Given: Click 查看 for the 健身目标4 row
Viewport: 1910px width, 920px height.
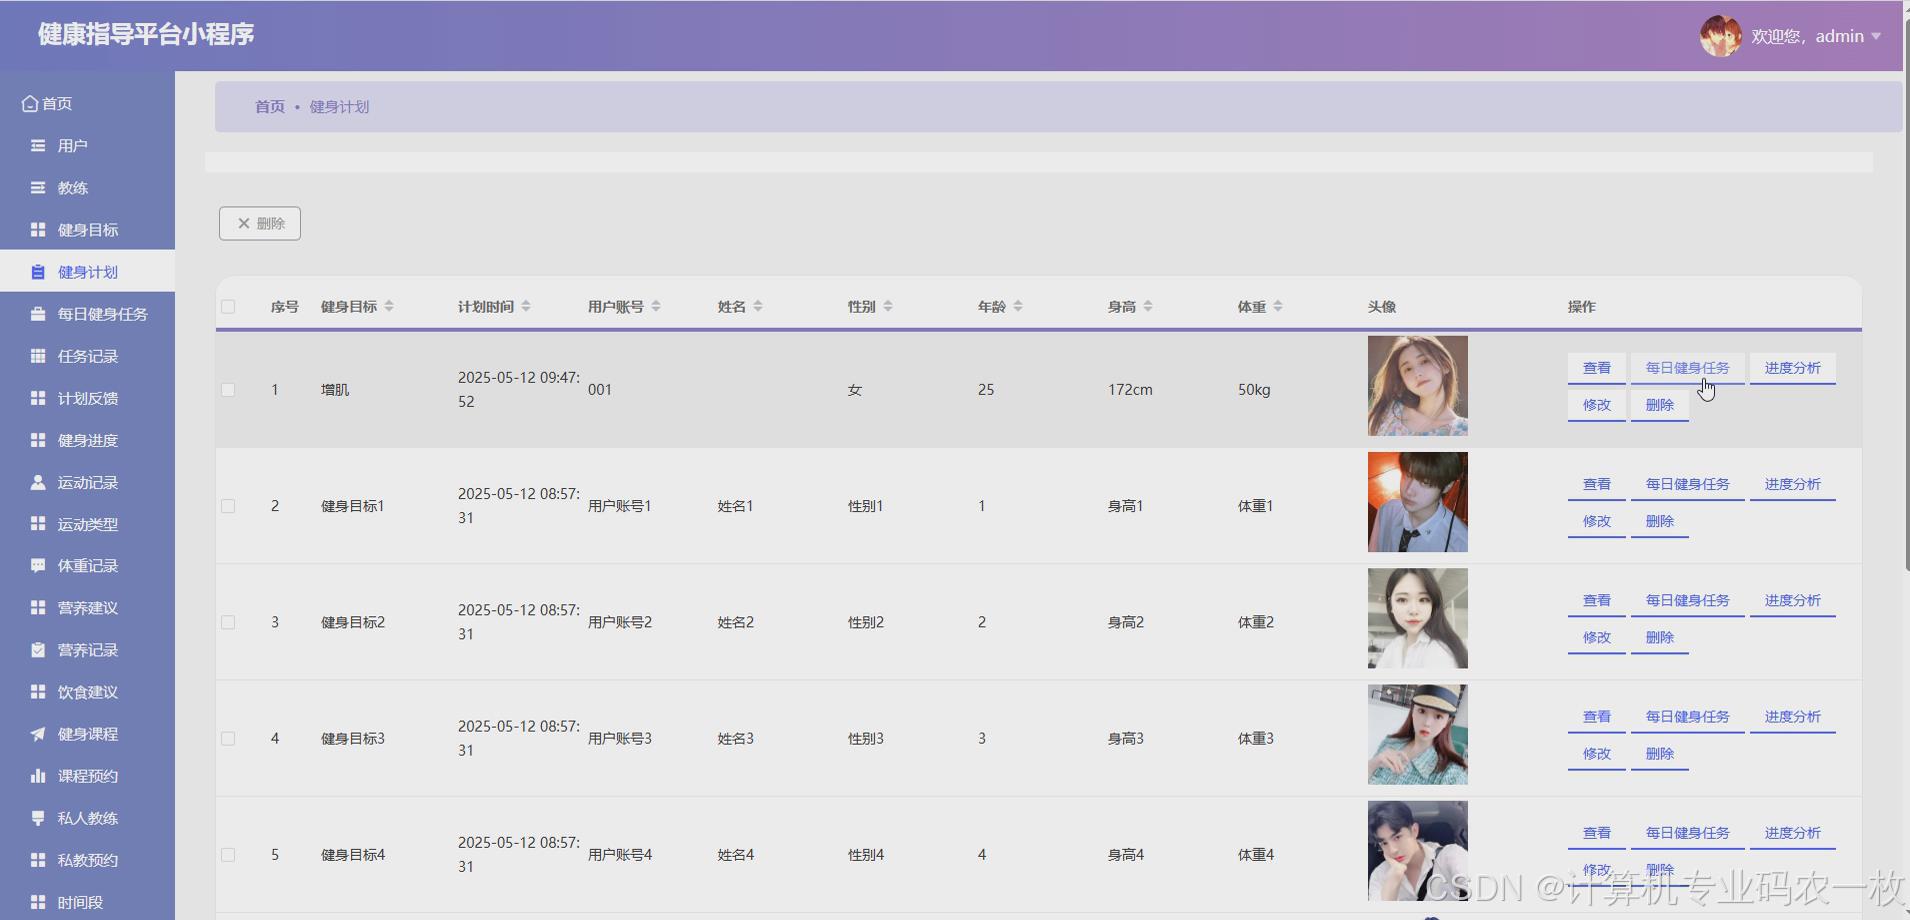Looking at the screenshot, I should [1597, 833].
